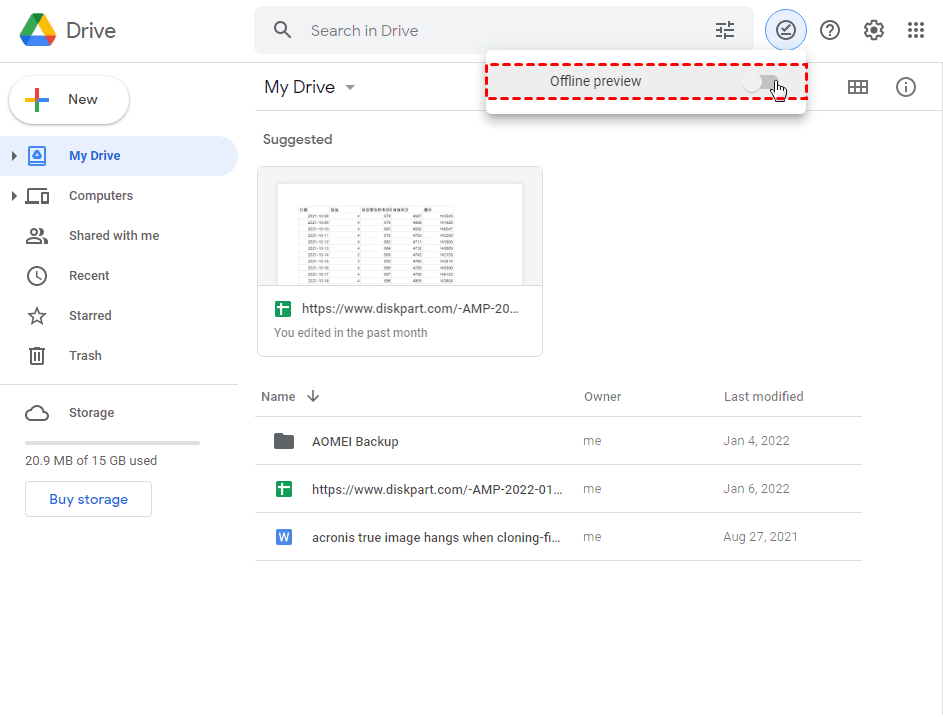
Task: Click the New button
Action: pos(69,100)
